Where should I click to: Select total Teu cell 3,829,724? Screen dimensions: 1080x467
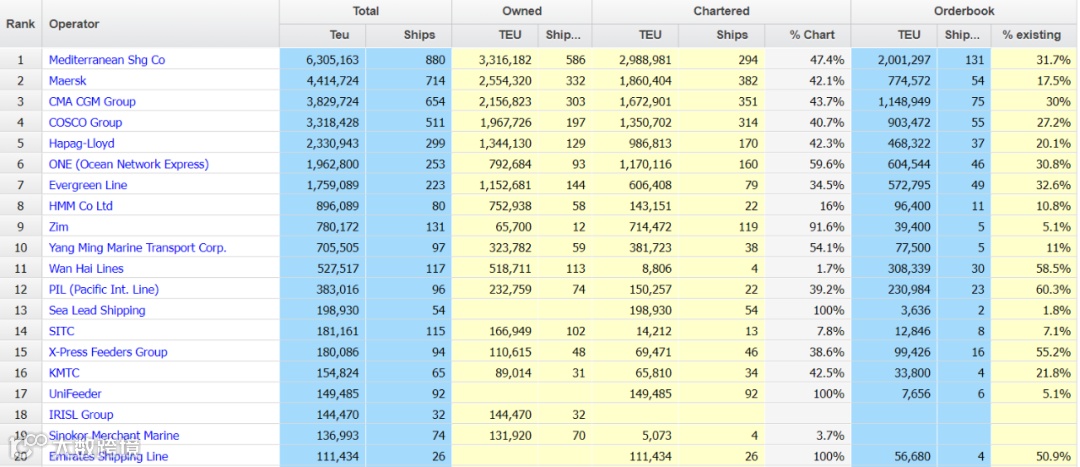tap(322, 101)
